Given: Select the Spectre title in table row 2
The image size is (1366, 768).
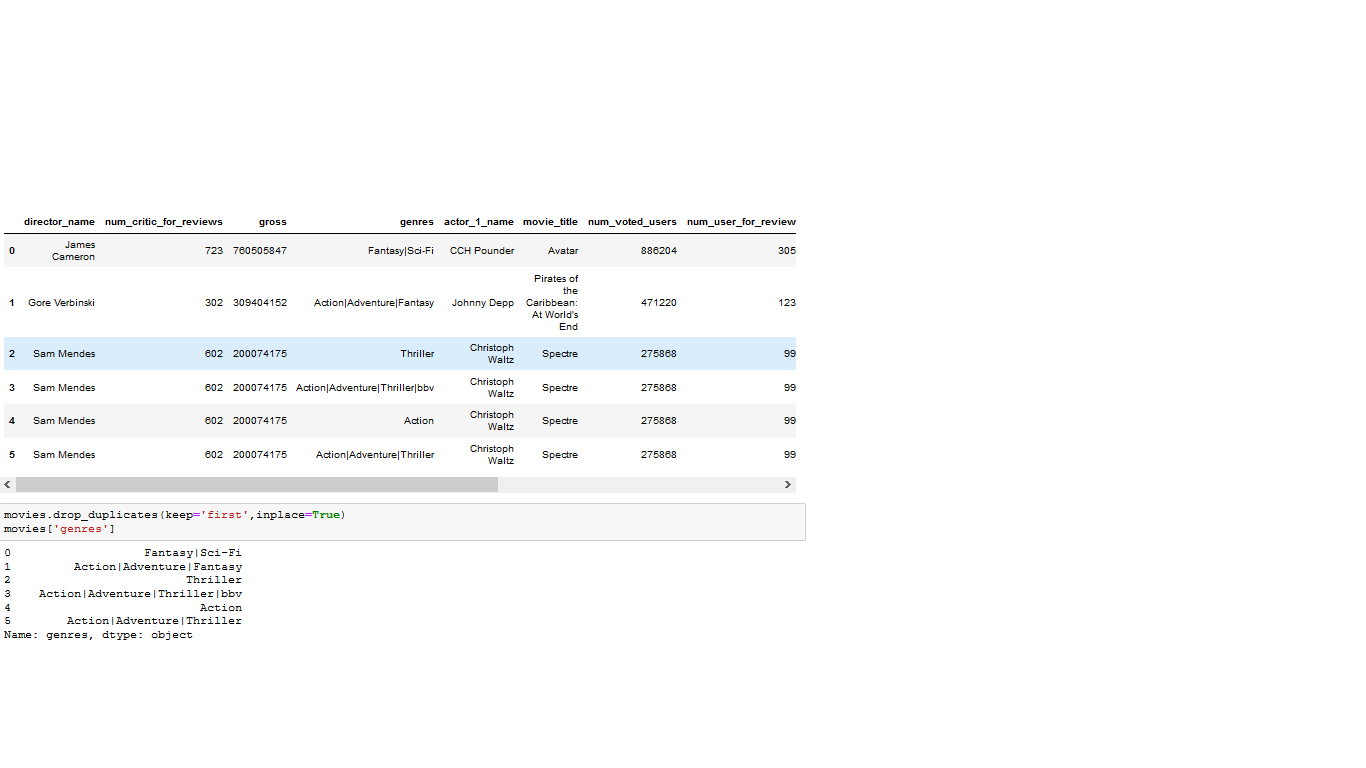Looking at the screenshot, I should (560, 354).
